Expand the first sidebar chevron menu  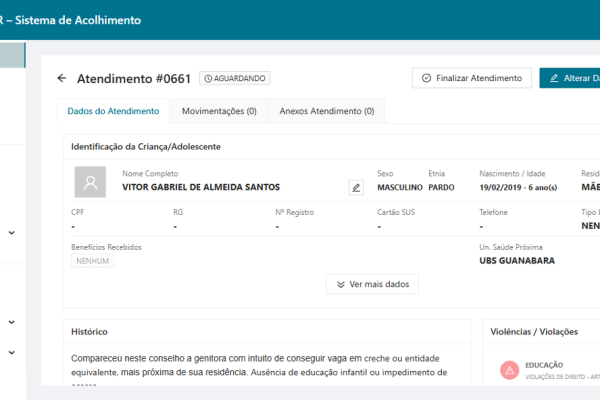point(11,233)
